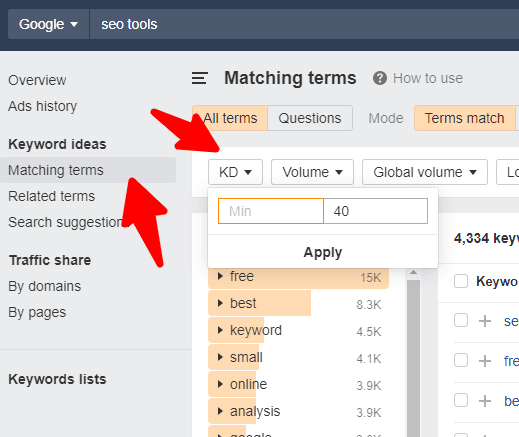Screen dimensions: 519x437
Task: Click plus icon on the 'se…' row
Action: click(x=485, y=321)
